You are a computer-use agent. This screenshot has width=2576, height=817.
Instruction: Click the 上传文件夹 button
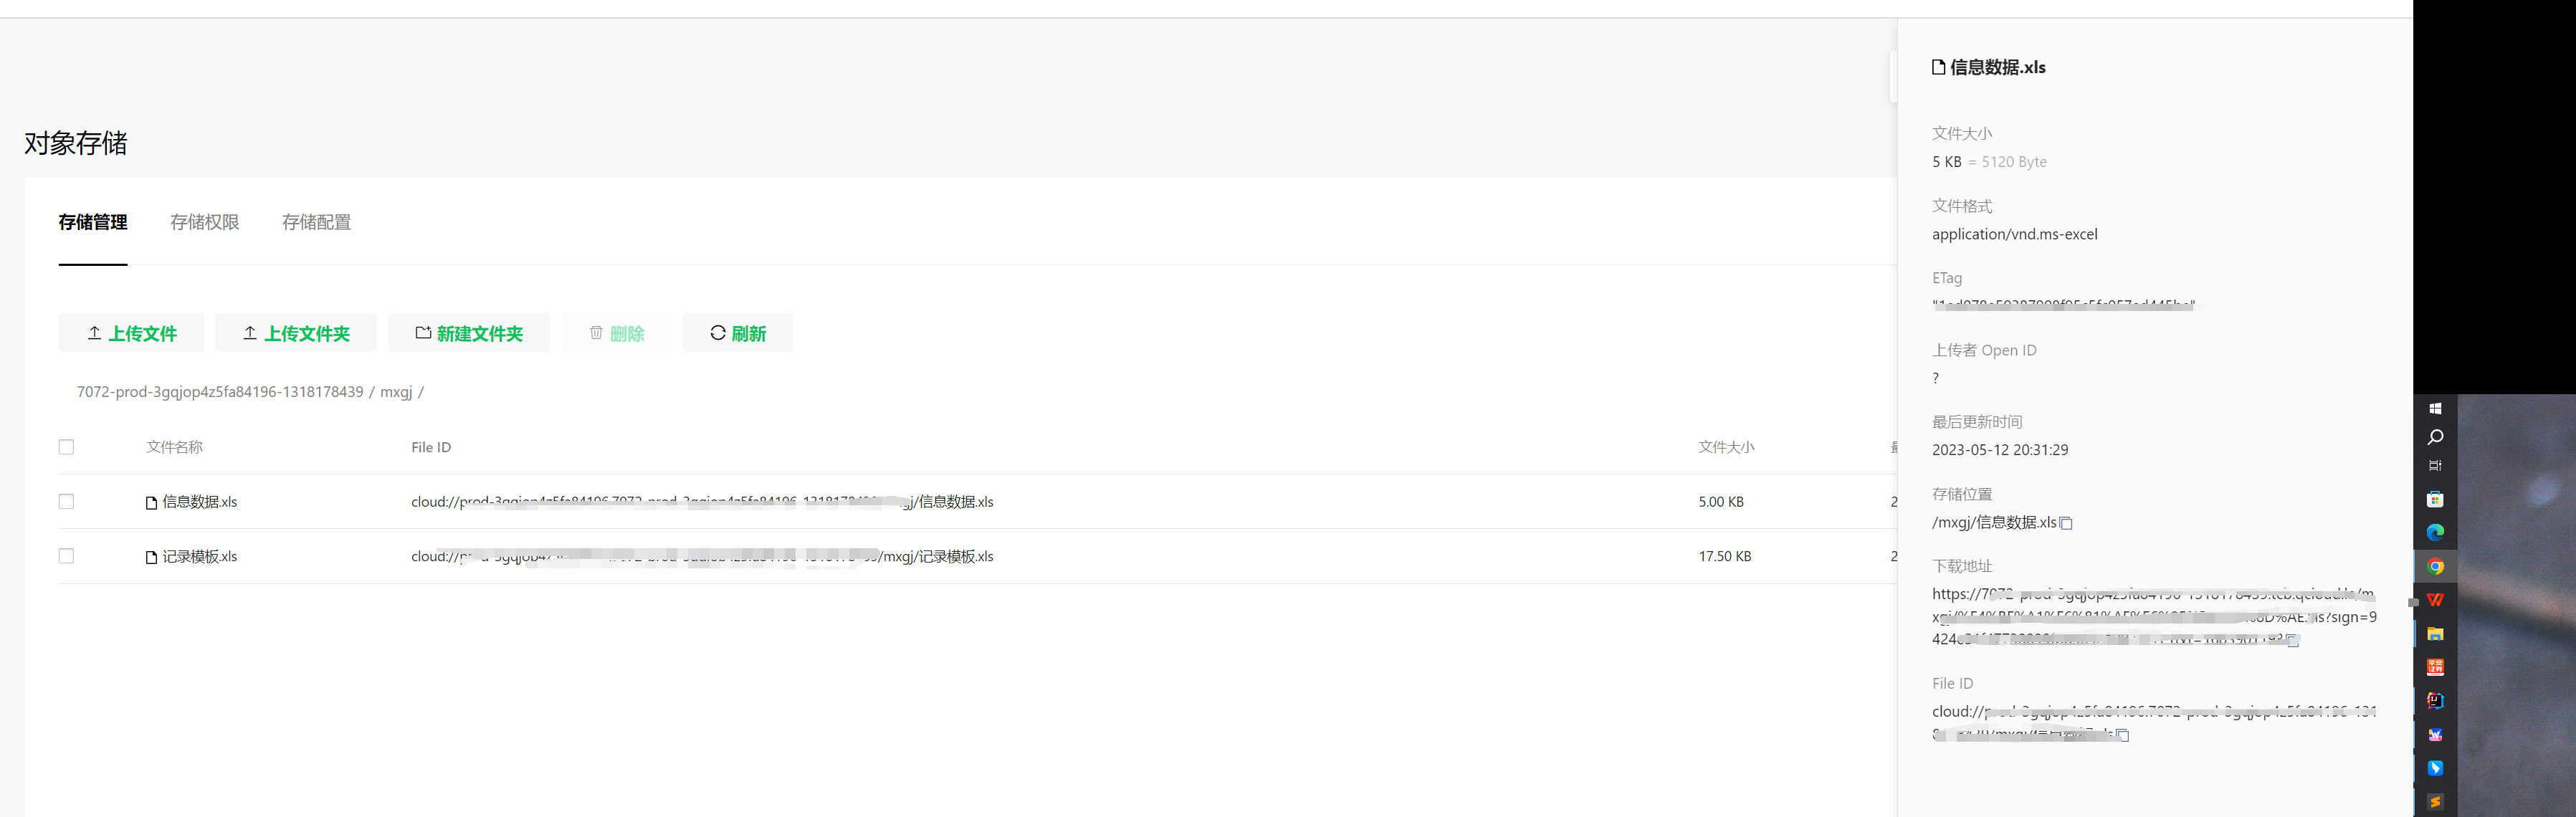(x=295, y=333)
